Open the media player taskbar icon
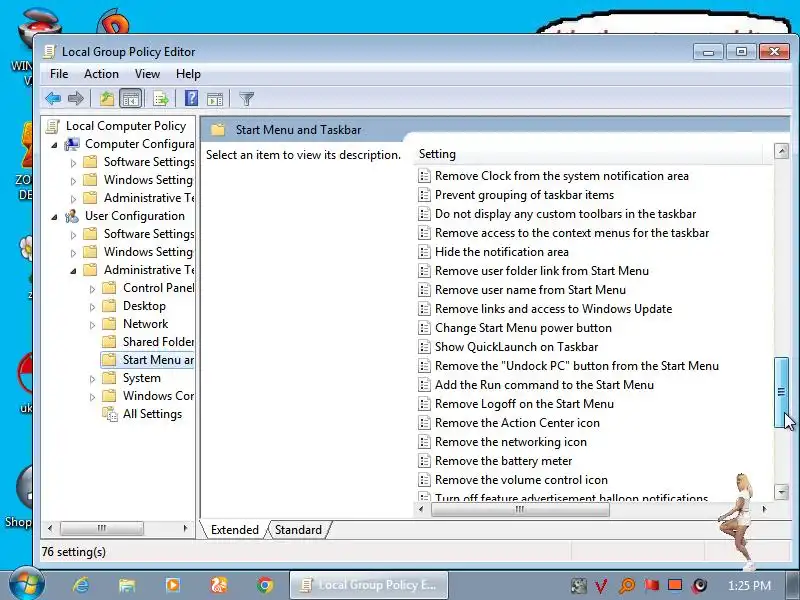Viewport: 800px width, 600px height. [172, 585]
